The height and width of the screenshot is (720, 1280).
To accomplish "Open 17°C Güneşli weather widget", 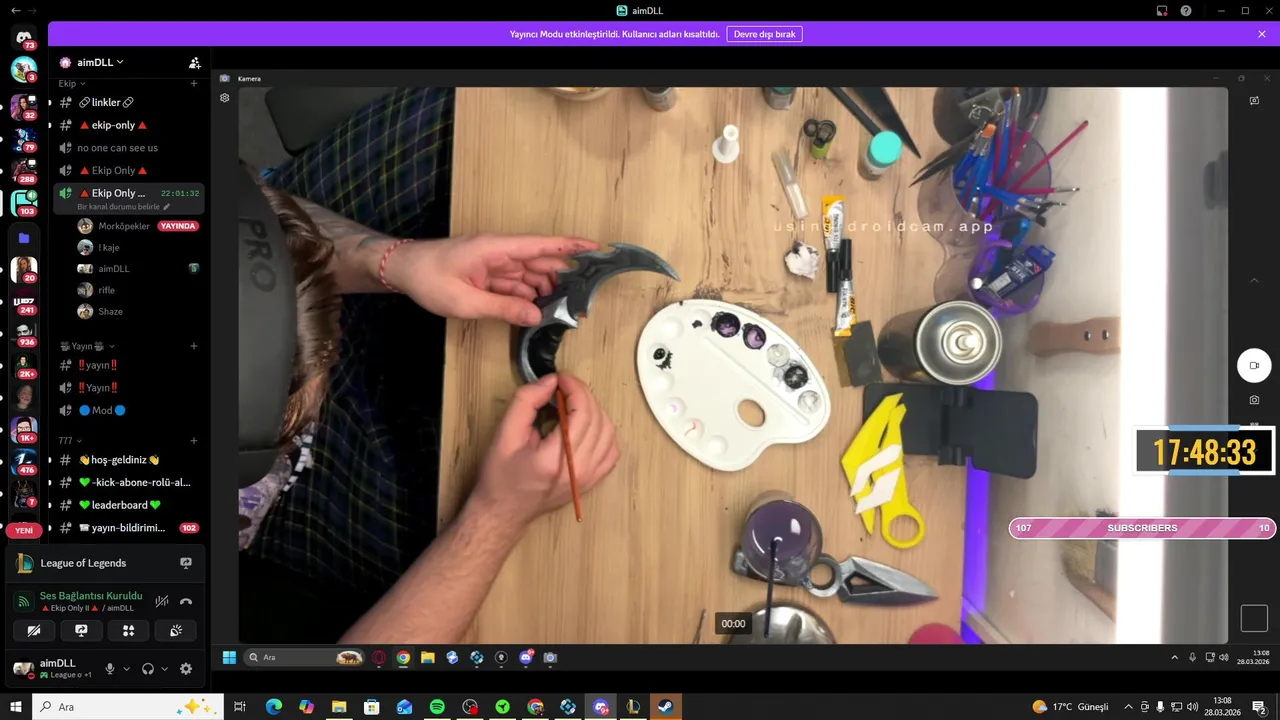I will click(1070, 707).
